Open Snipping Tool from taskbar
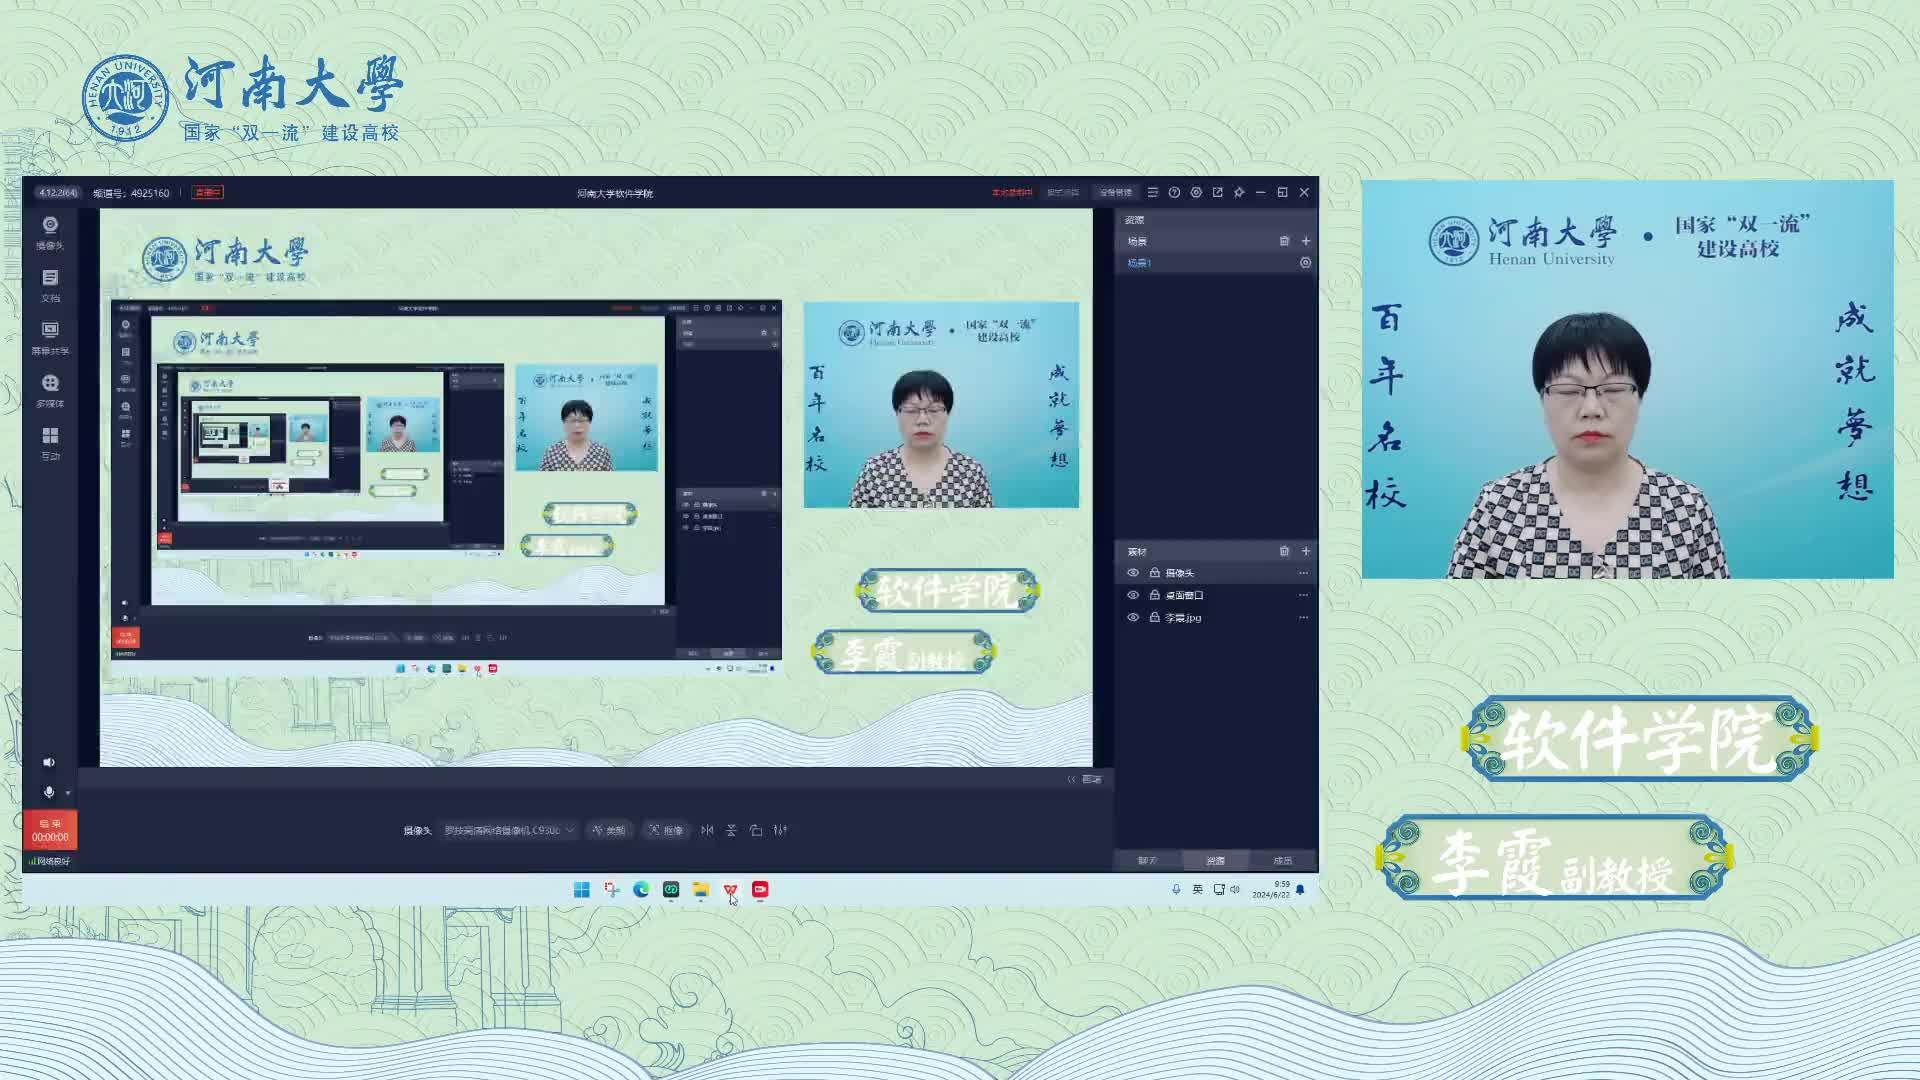This screenshot has width=1920, height=1080. (x=611, y=889)
